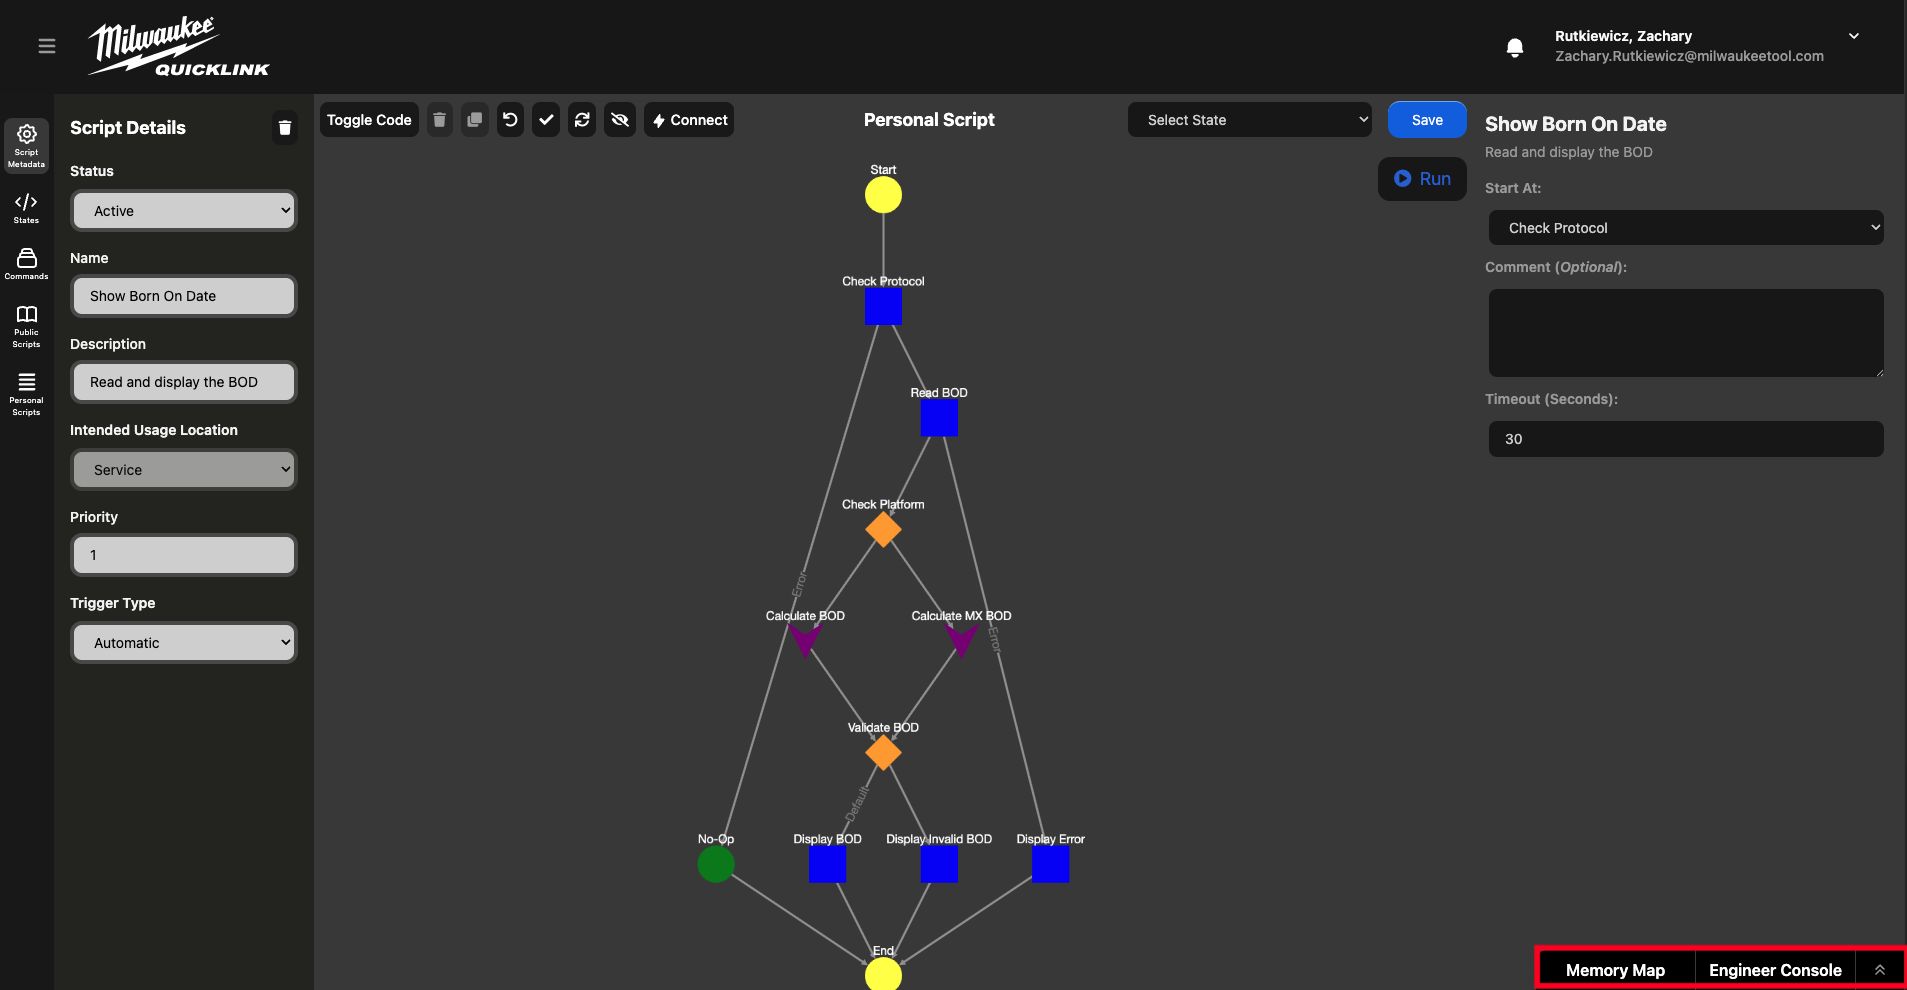Click the Personal Script title text

point(929,120)
